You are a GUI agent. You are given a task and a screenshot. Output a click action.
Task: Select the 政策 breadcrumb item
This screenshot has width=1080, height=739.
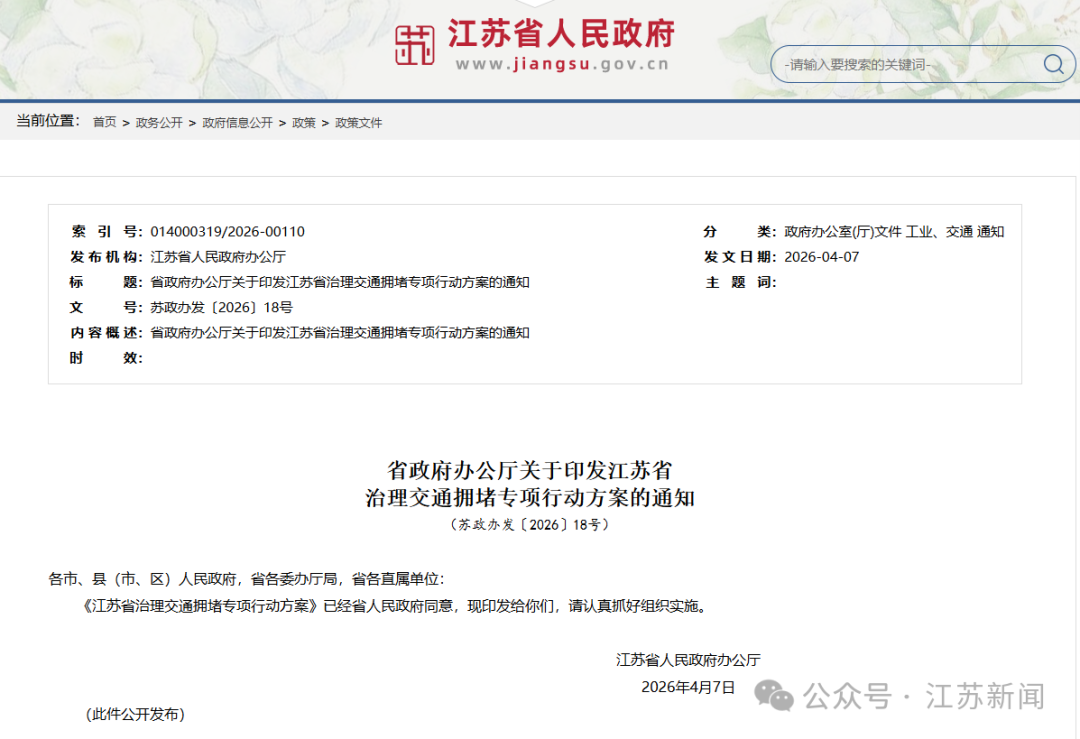click(x=304, y=123)
